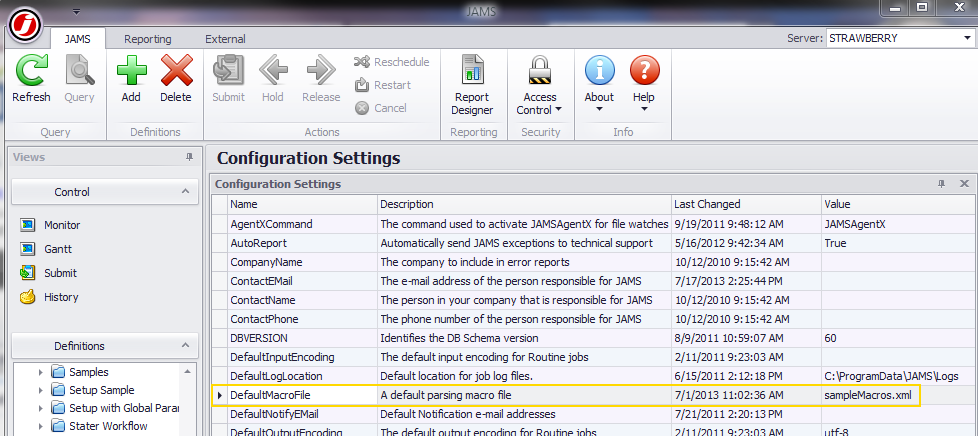Click the Submit clipboard icon
The width and height of the screenshot is (978, 436).
[x=228, y=70]
